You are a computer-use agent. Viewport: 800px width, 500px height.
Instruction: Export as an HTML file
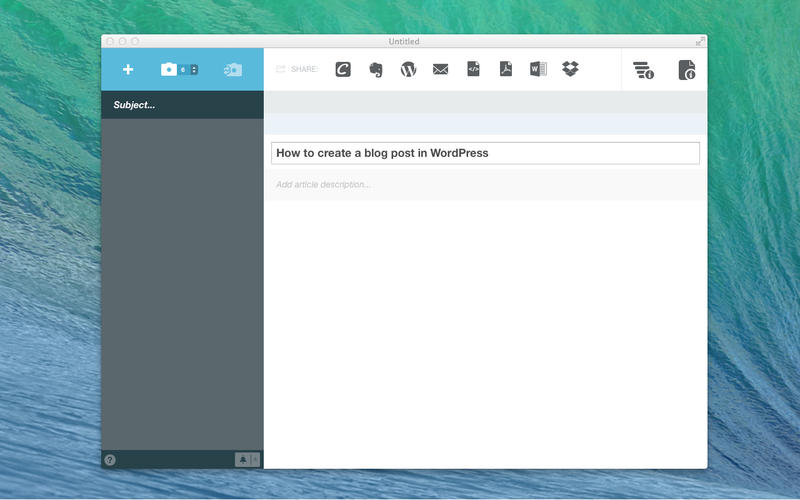tap(473, 68)
